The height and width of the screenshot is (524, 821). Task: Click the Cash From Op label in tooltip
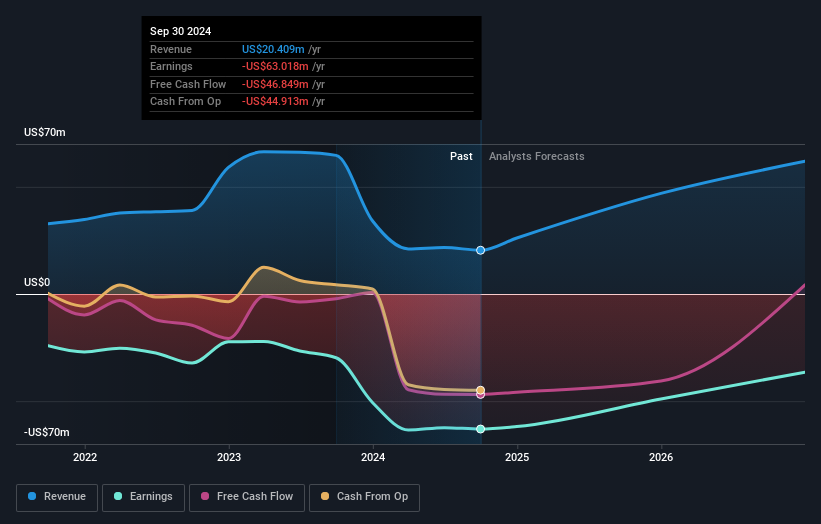point(185,102)
